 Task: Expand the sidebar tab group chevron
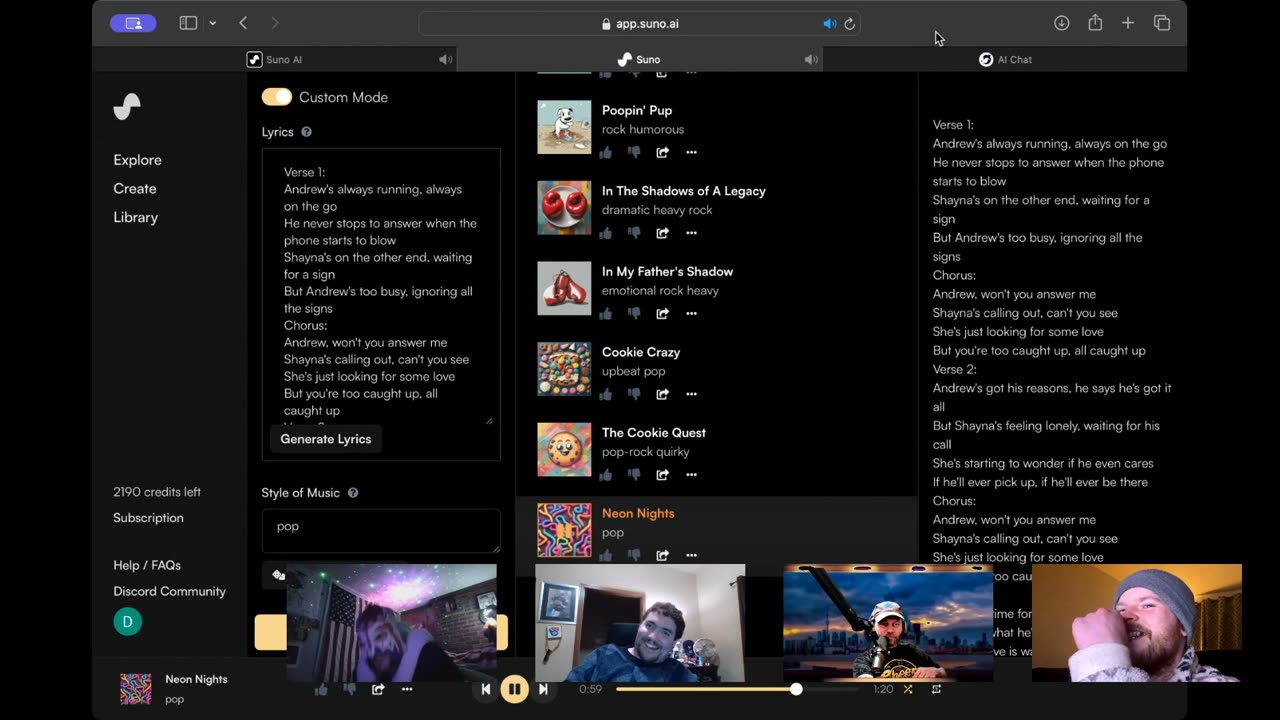212,23
